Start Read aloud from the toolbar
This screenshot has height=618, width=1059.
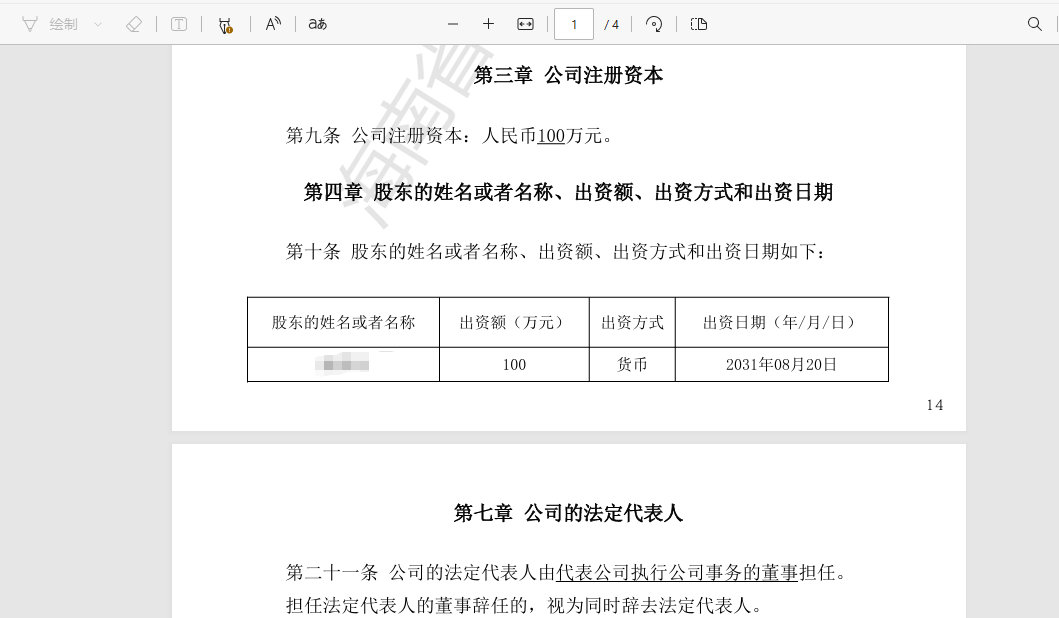point(273,24)
